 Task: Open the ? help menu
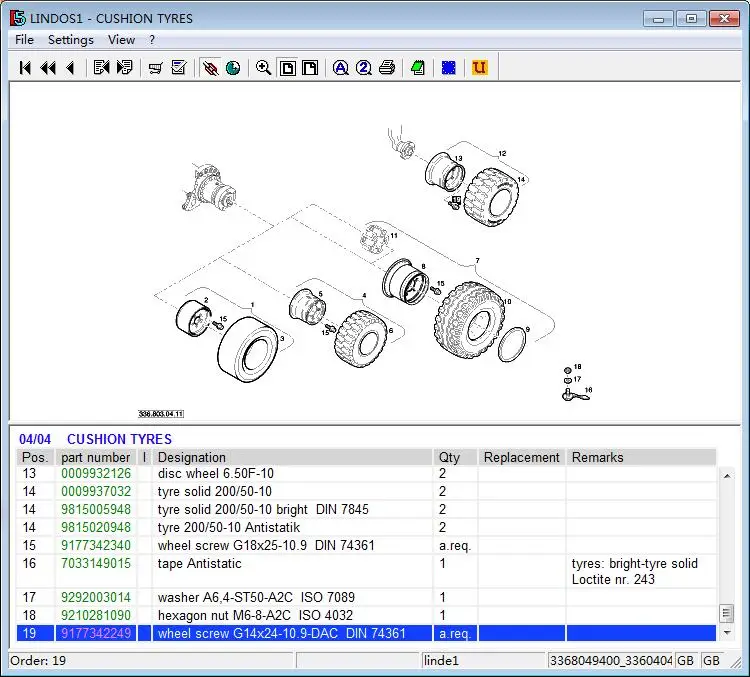152,40
